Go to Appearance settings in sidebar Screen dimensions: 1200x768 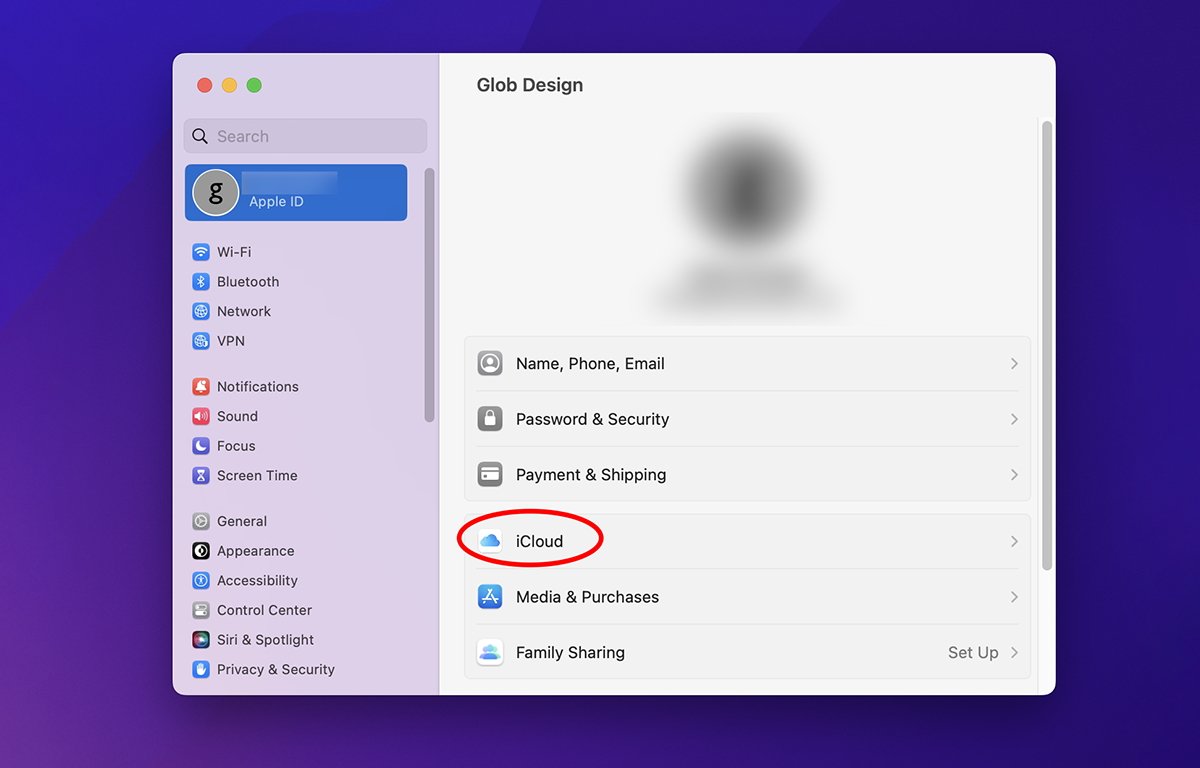[255, 551]
